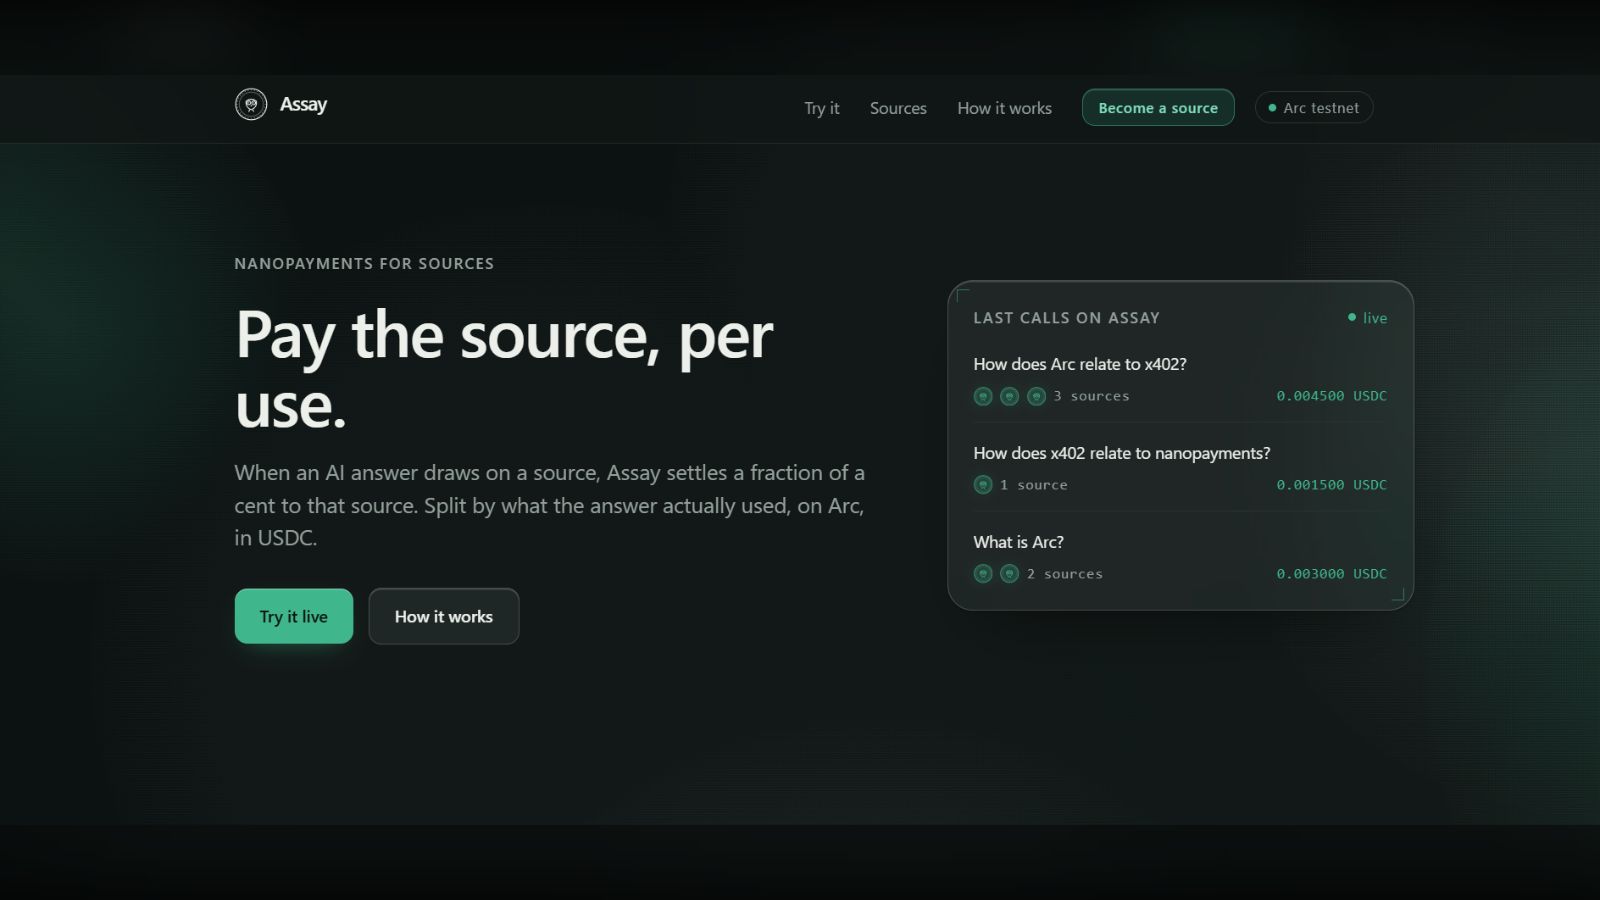The width and height of the screenshot is (1600, 900).
Task: Open How it works in navbar
Action: [x=1004, y=108]
